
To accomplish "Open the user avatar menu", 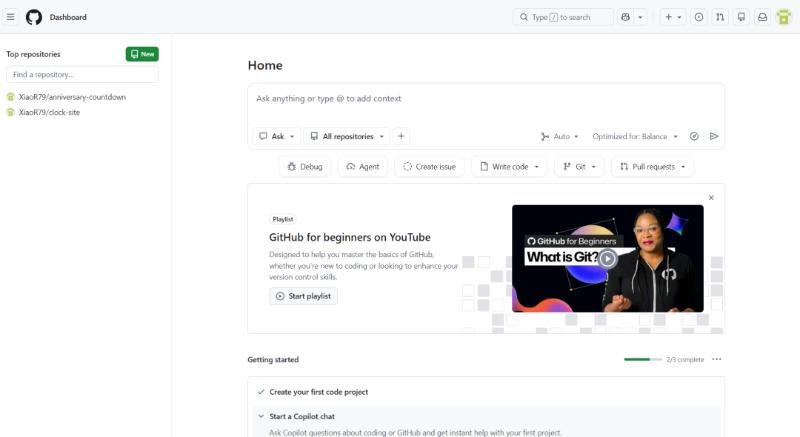I will click(x=784, y=17).
